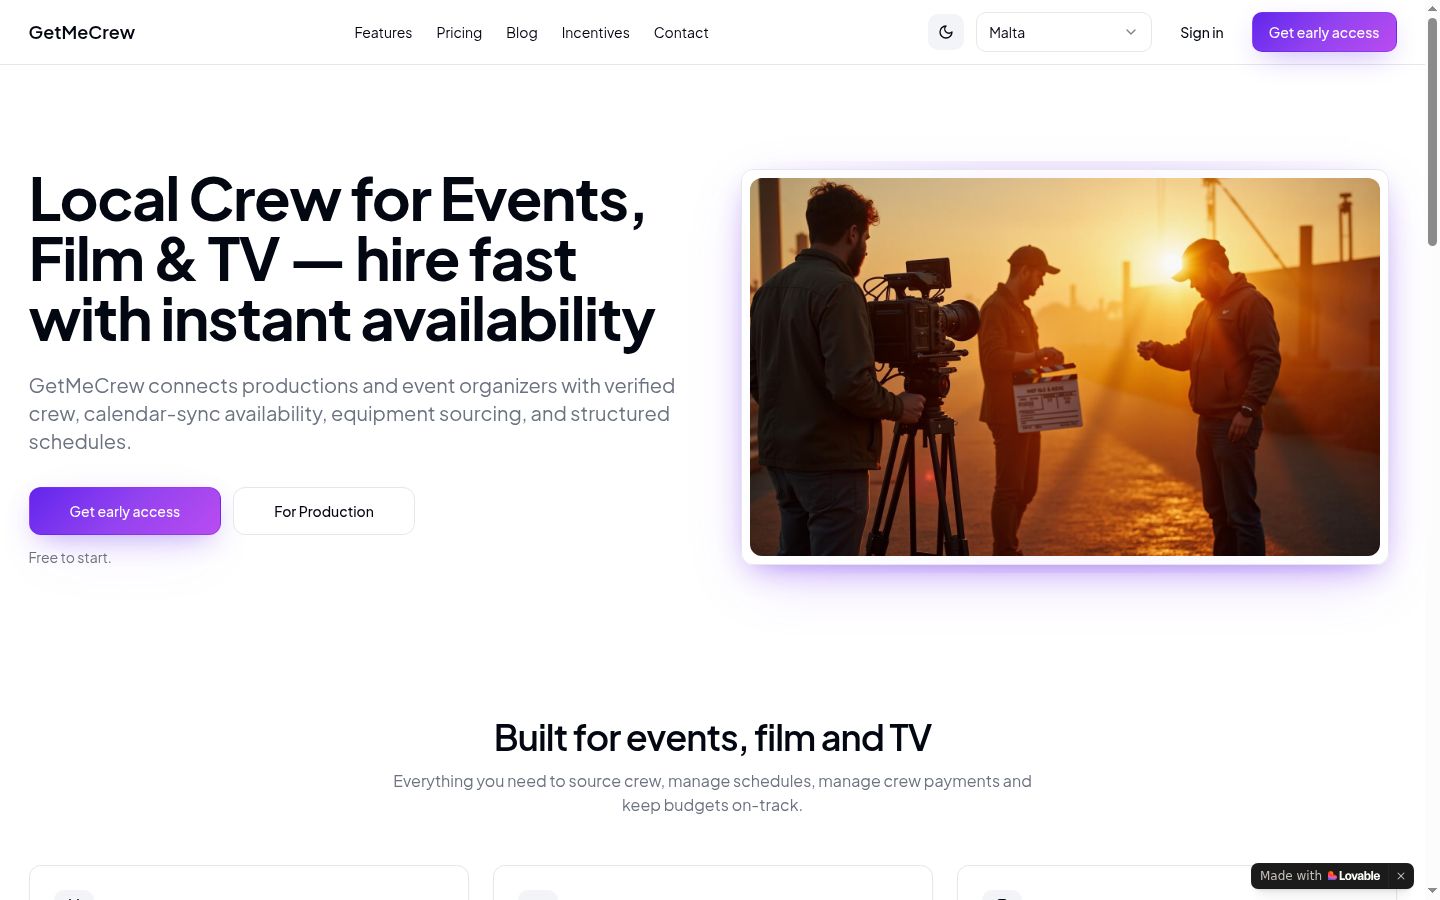Screen dimensions: 1440x900
Task: Click the film crew hero image
Action: click(1065, 367)
